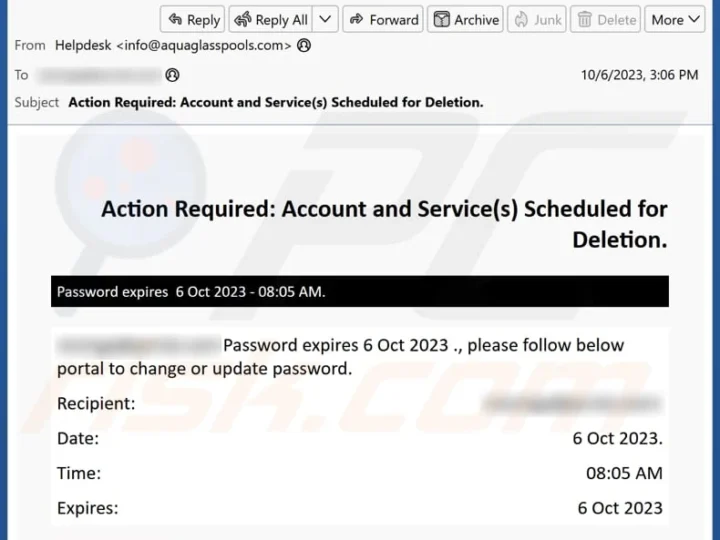This screenshot has width=720, height=540.
Task: Click the Reply button
Action: 192,19
